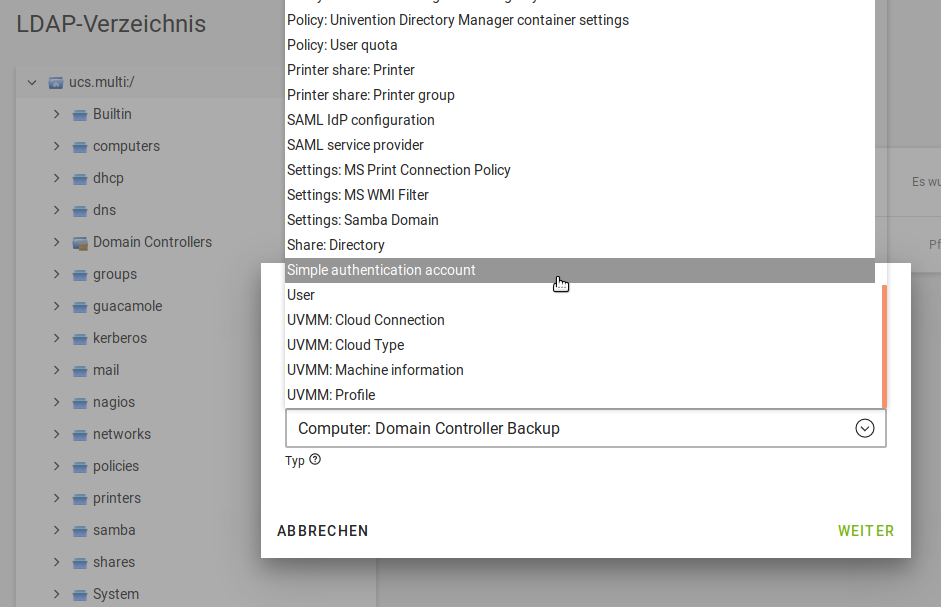Choose UVMM: Cloud Connection option
The image size is (941, 607).
580,320
